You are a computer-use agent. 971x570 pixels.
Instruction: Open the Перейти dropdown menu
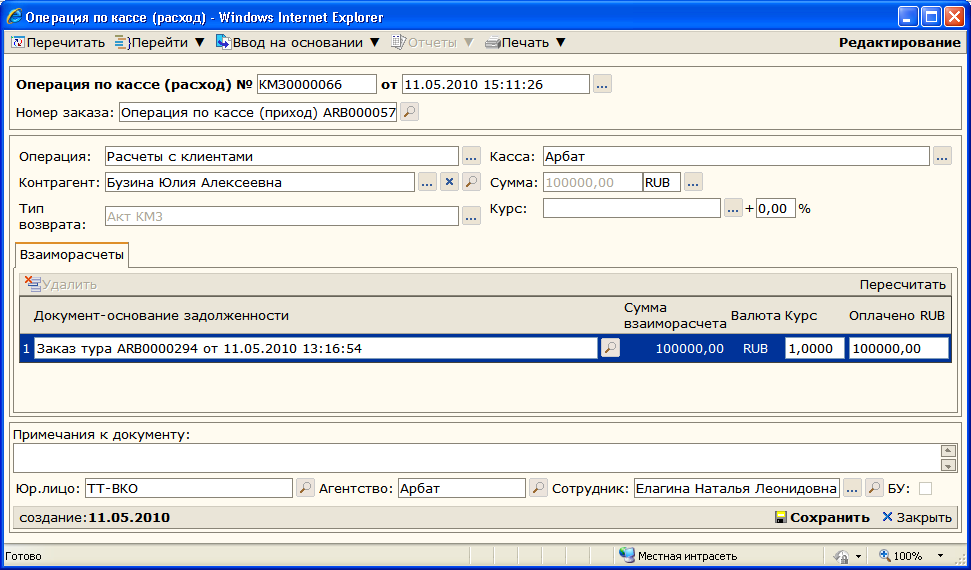pos(160,43)
